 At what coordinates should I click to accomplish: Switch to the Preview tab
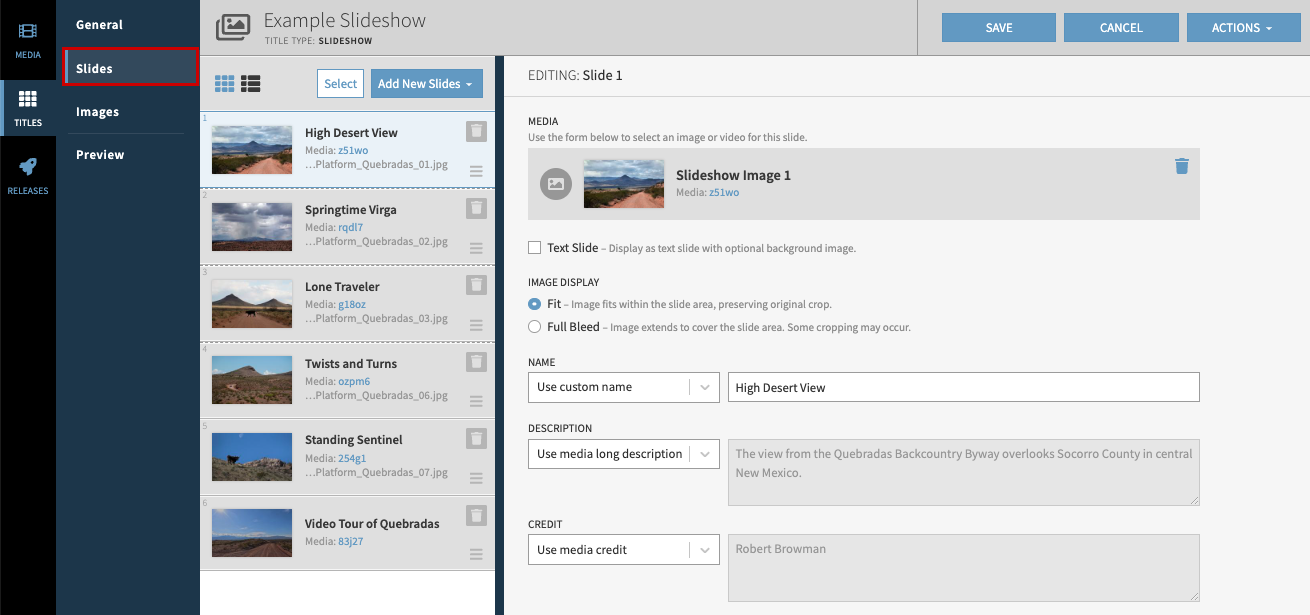click(100, 154)
